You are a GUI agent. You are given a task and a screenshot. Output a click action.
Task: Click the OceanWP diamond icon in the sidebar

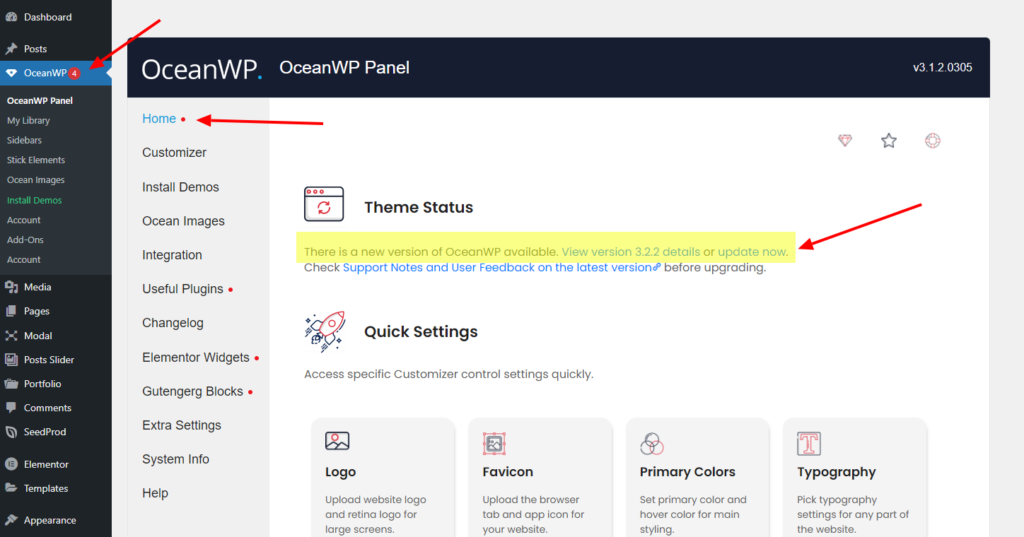[11, 73]
